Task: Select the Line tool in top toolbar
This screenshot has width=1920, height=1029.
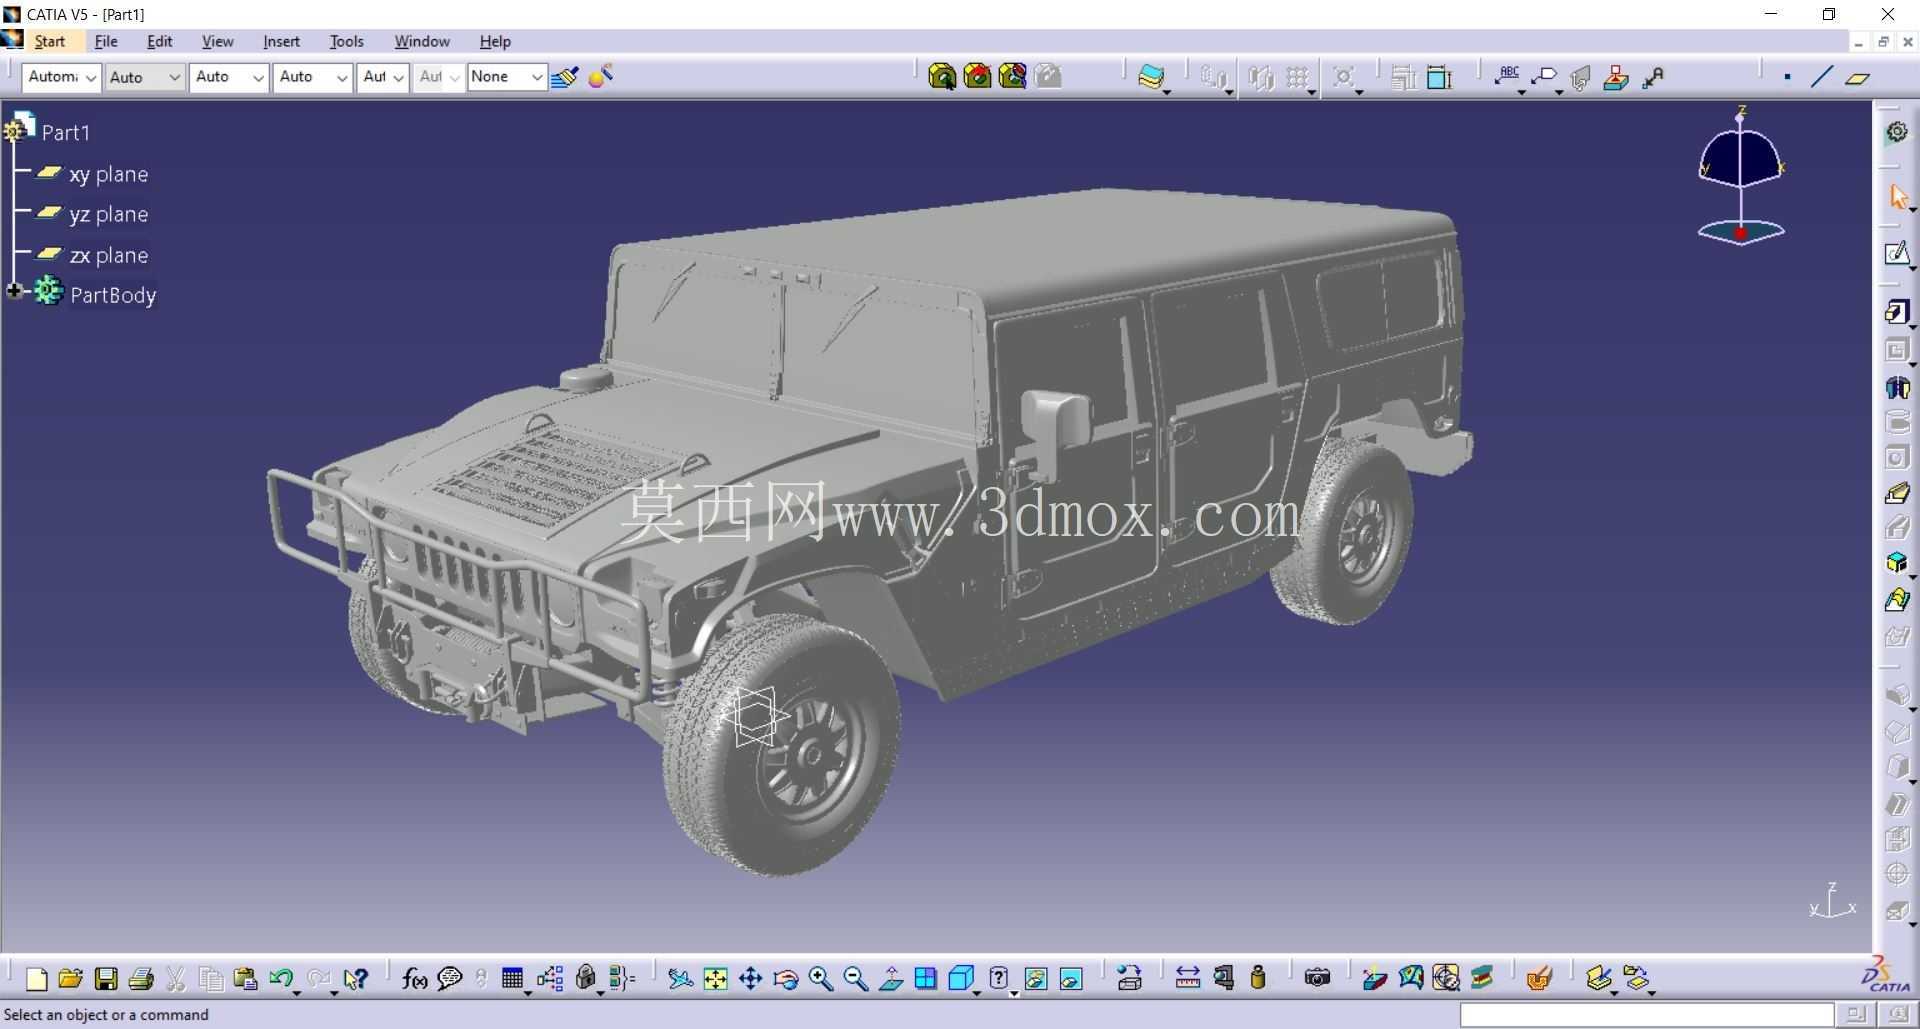Action: coord(1821,77)
